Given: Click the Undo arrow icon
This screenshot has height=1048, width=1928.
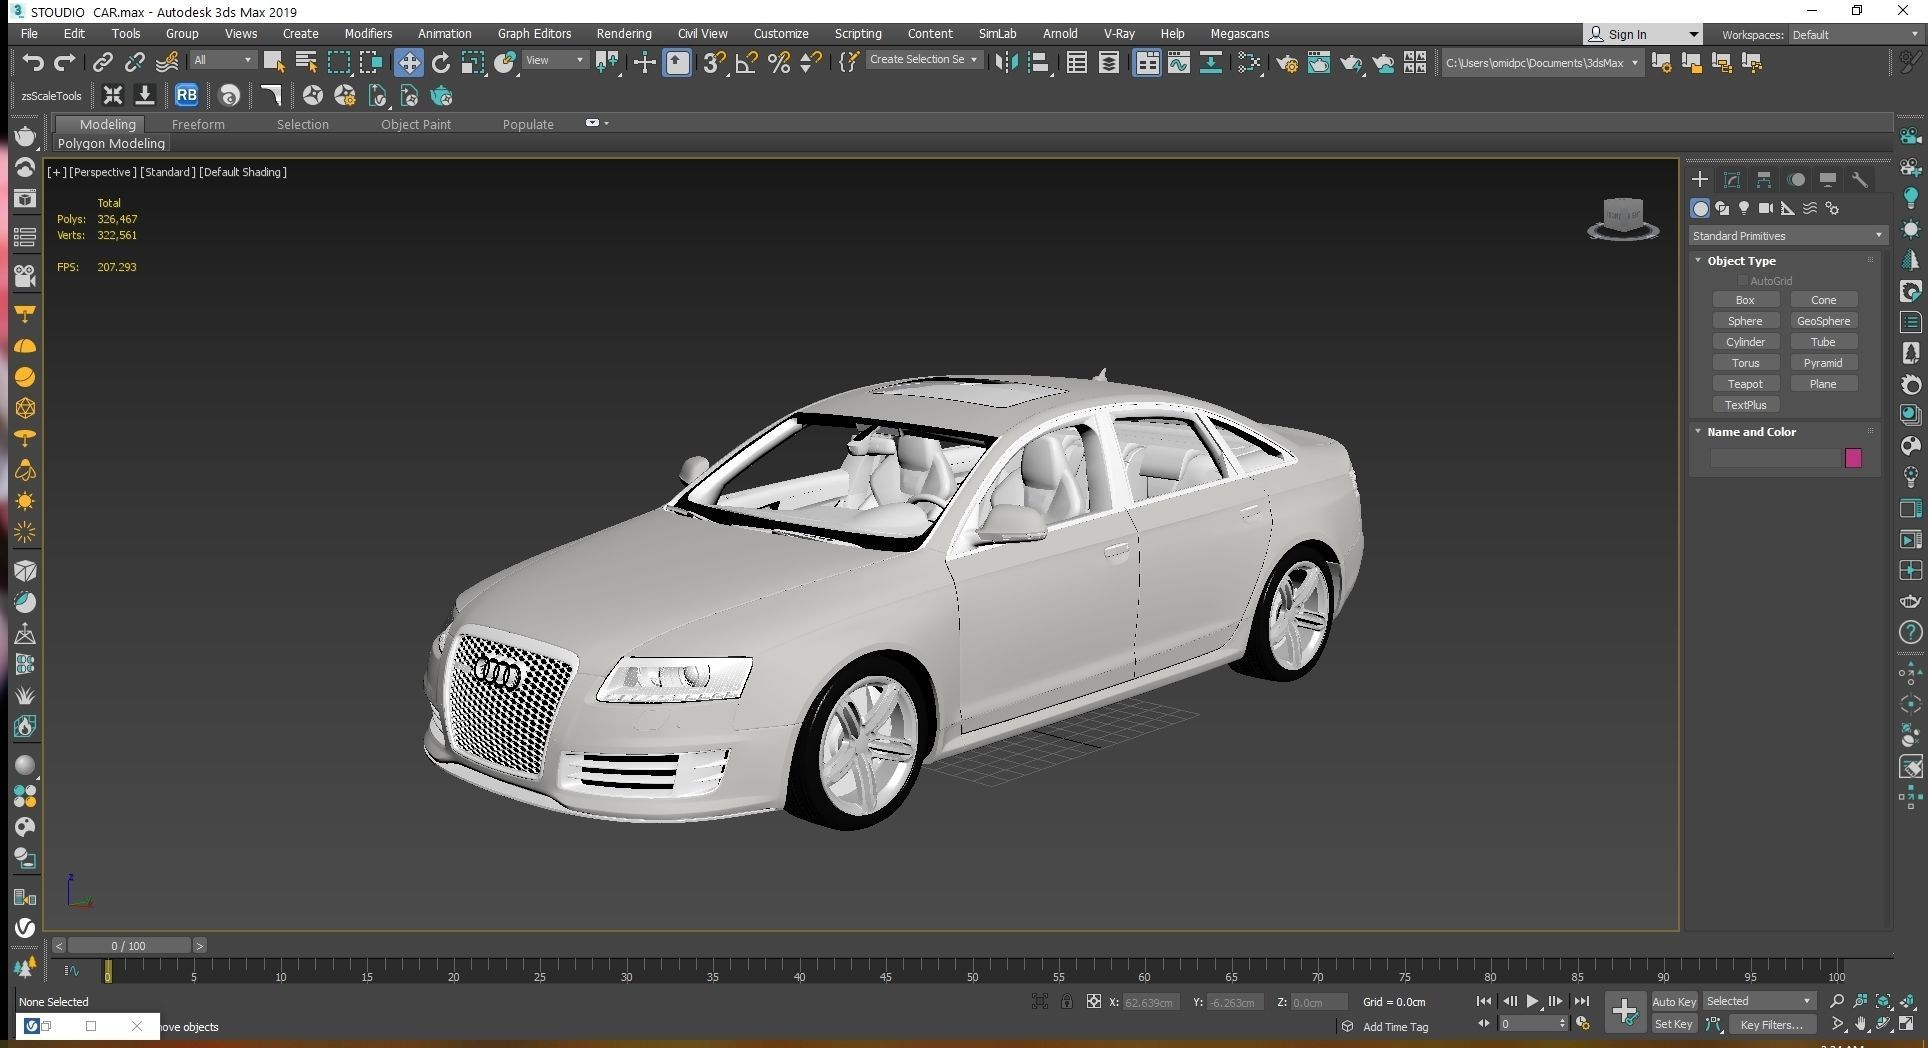Looking at the screenshot, I should (33, 63).
